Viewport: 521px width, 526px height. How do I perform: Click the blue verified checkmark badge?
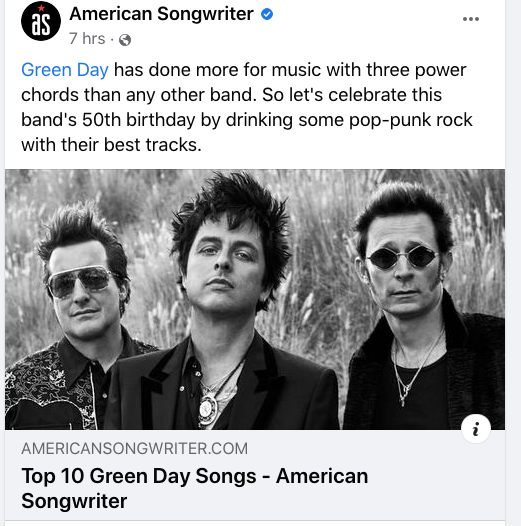point(267,14)
